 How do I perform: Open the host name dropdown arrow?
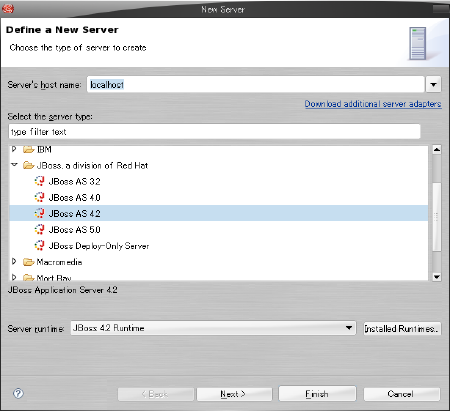(x=433, y=85)
